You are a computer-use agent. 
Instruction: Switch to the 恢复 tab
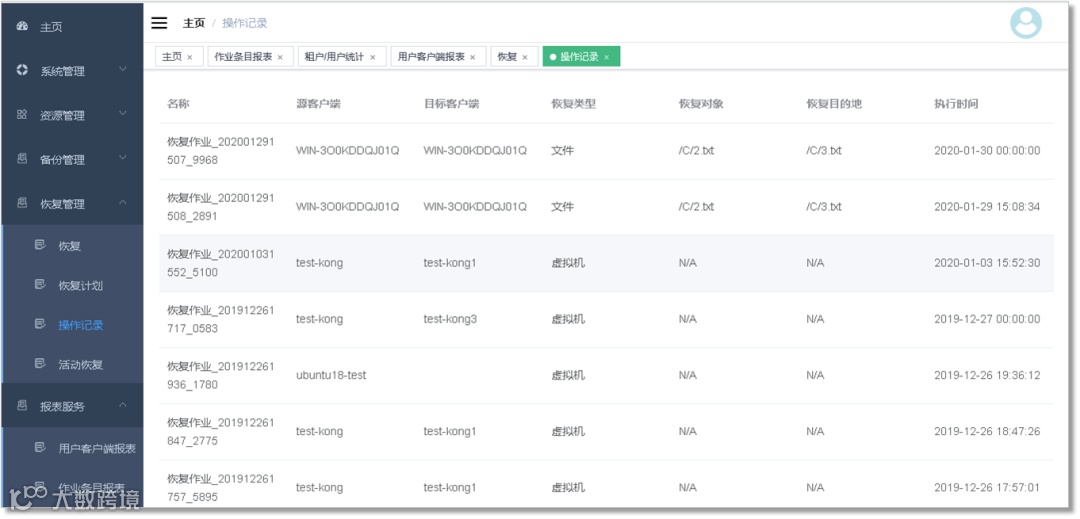(x=515, y=56)
